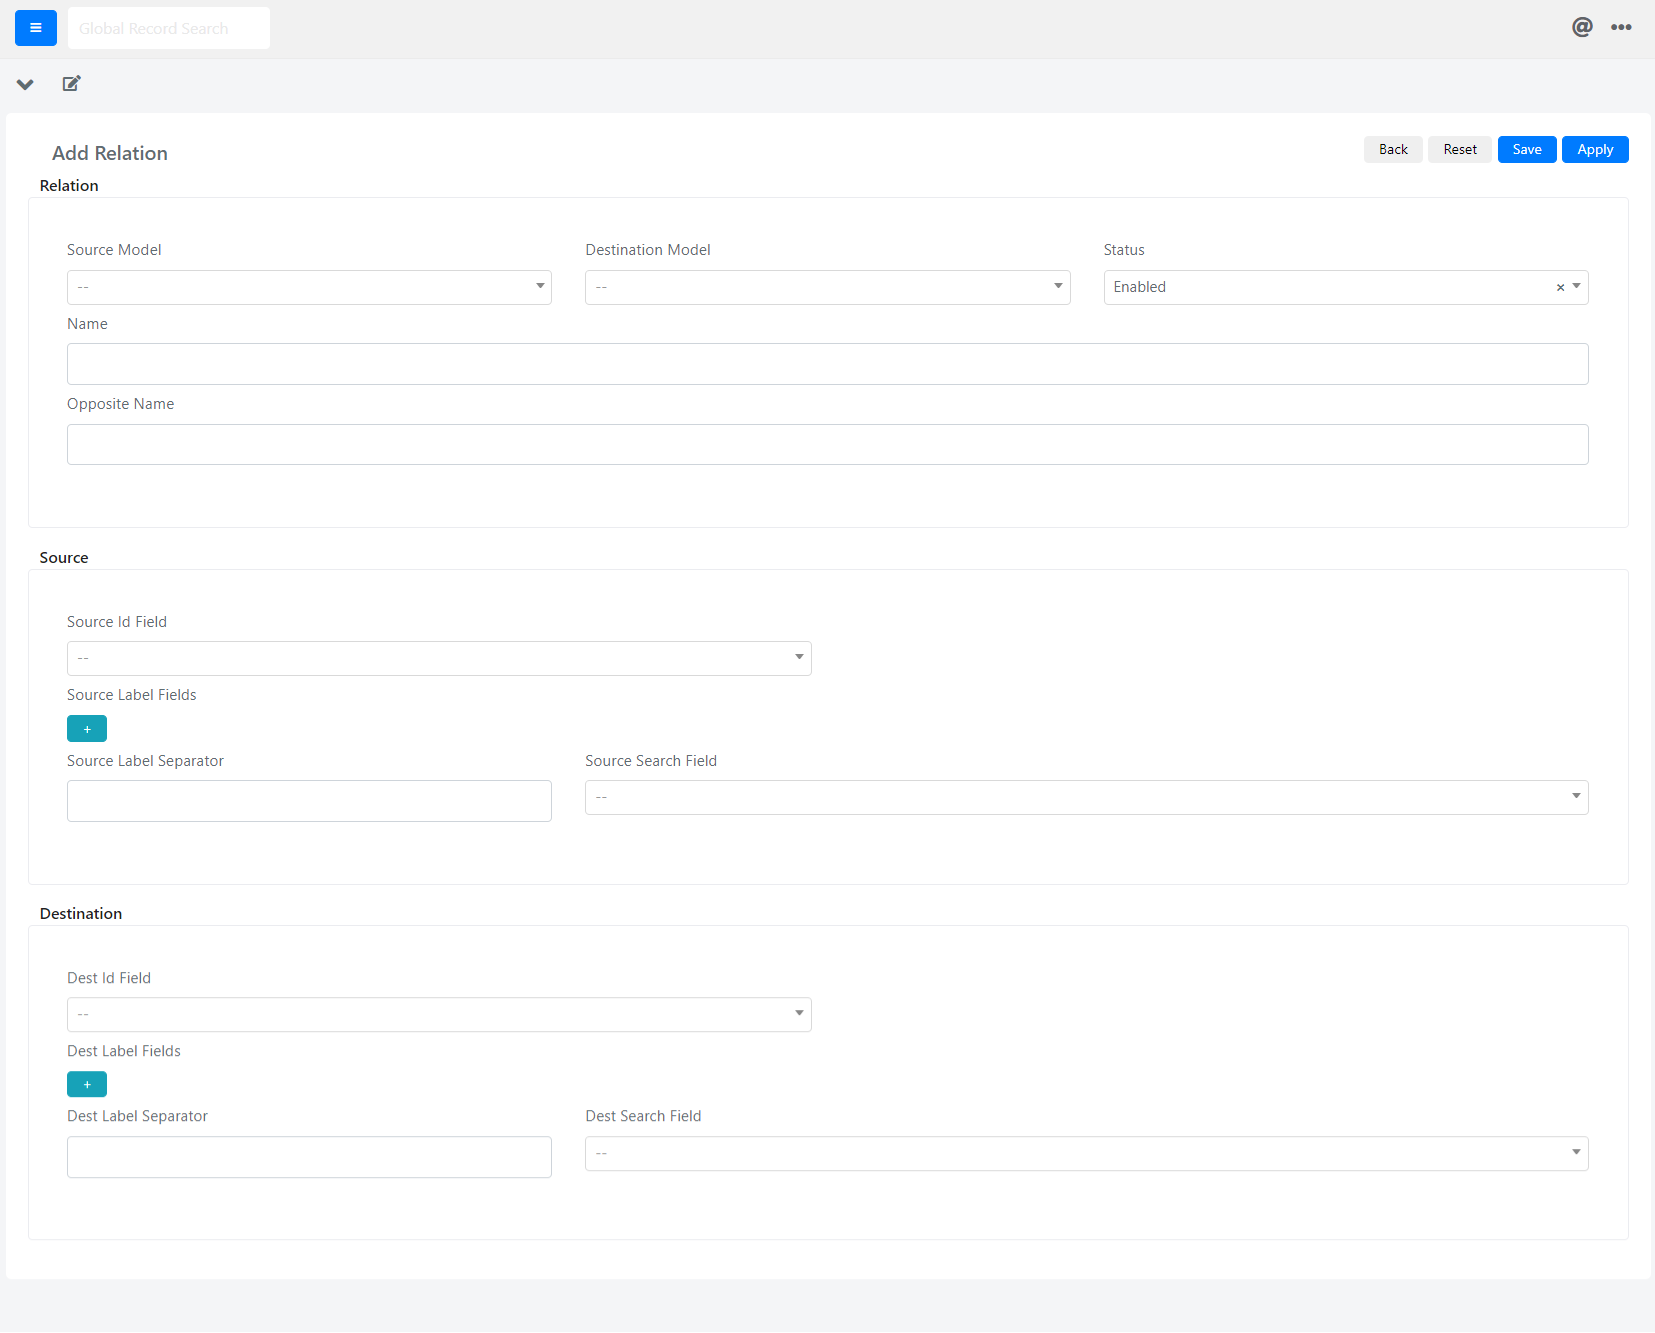
Task: Click the Opposite Name label
Action: point(121,404)
